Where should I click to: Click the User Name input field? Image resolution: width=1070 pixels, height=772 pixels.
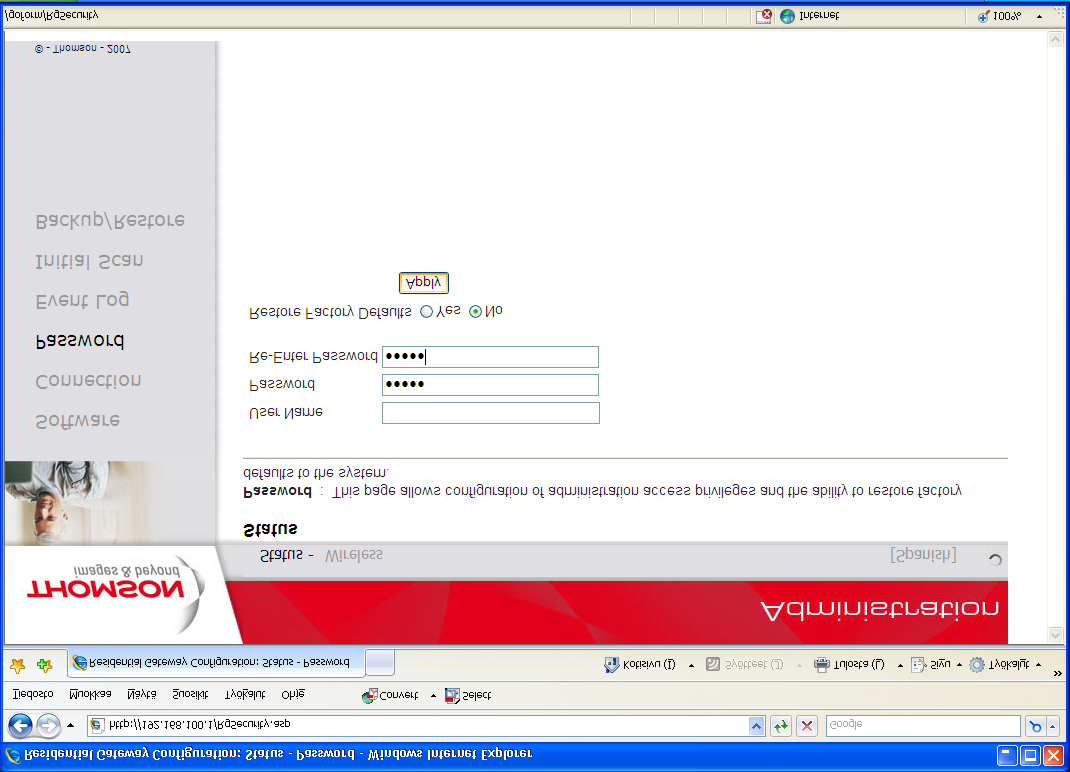pyautogui.click(x=491, y=413)
